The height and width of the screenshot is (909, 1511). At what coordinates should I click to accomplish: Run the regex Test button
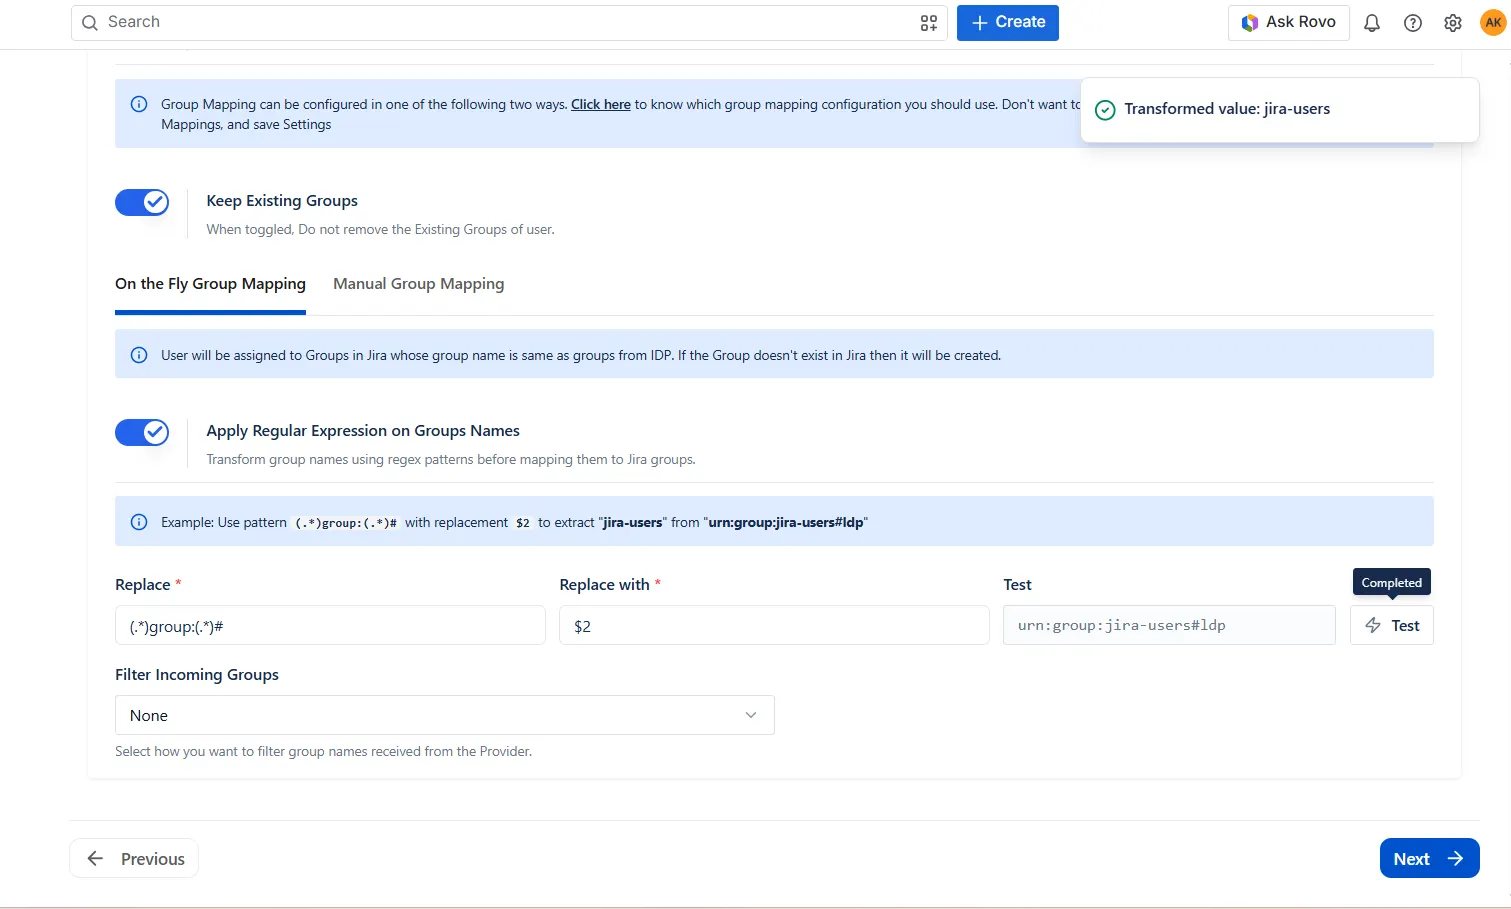(1391, 625)
